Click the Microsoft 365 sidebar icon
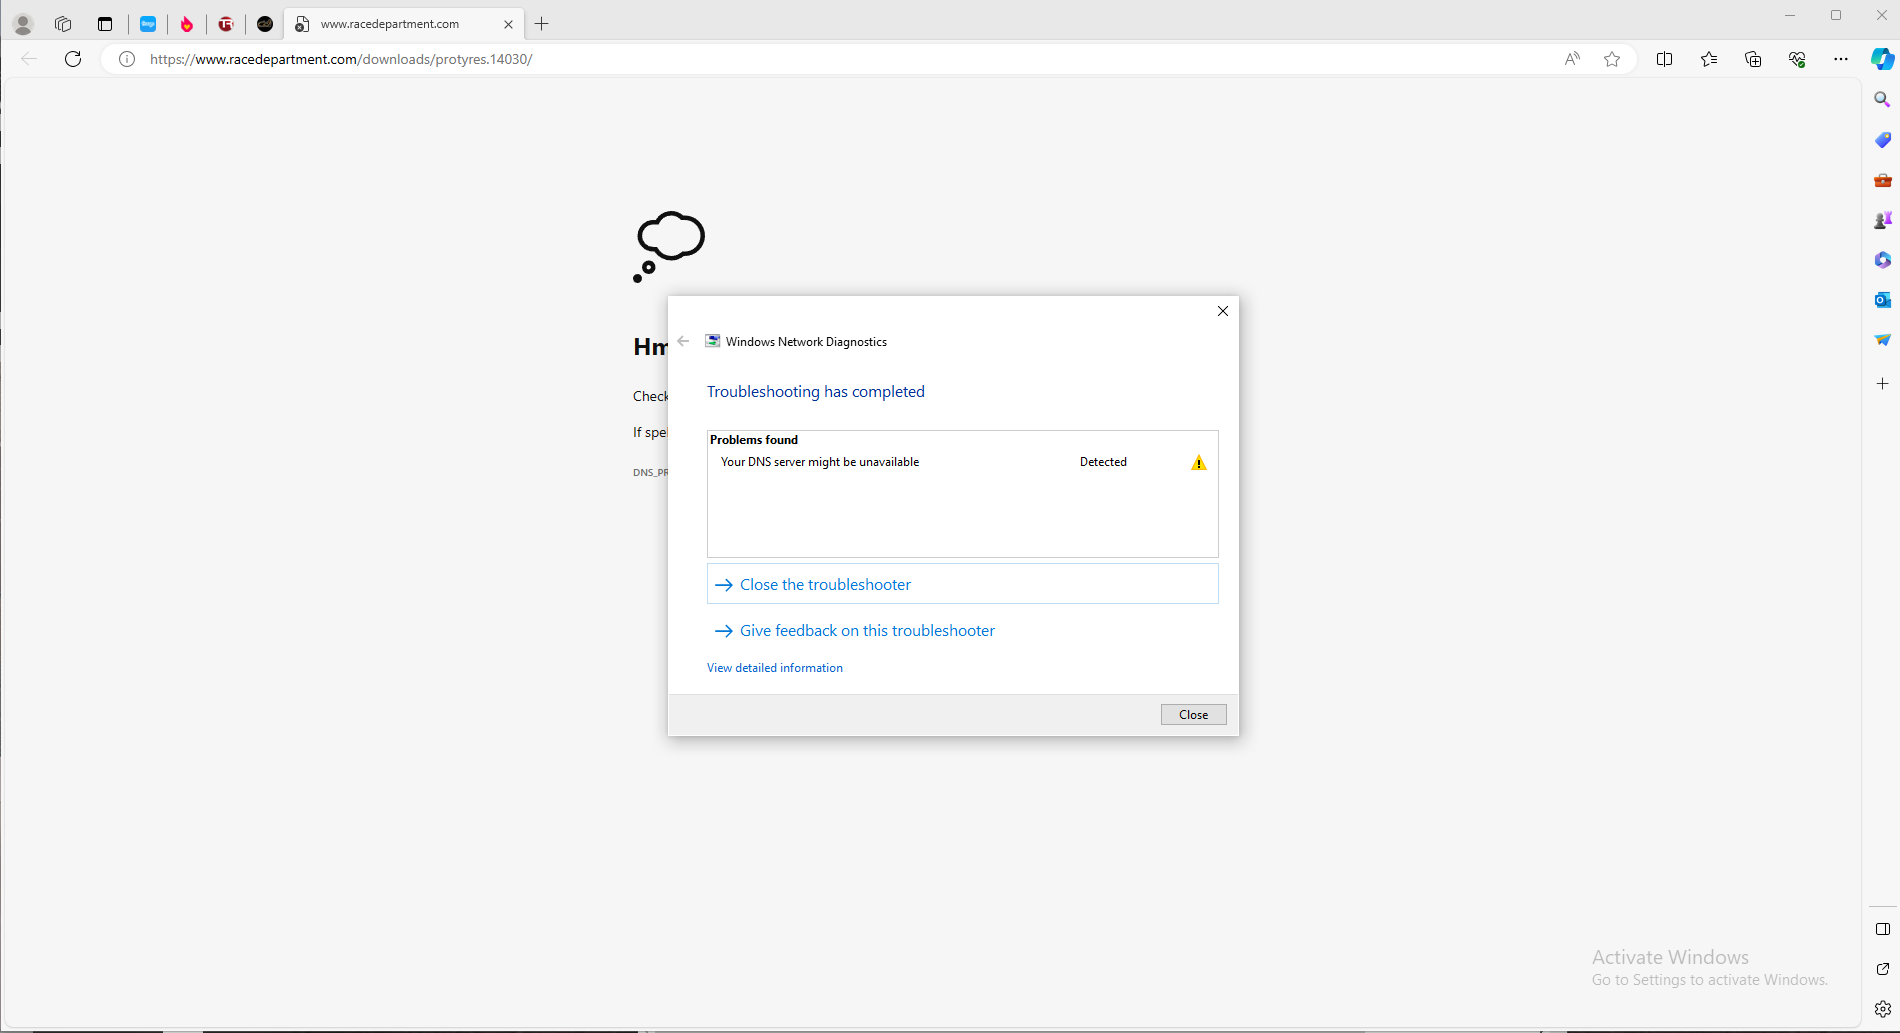The height and width of the screenshot is (1033, 1900). pyautogui.click(x=1882, y=260)
